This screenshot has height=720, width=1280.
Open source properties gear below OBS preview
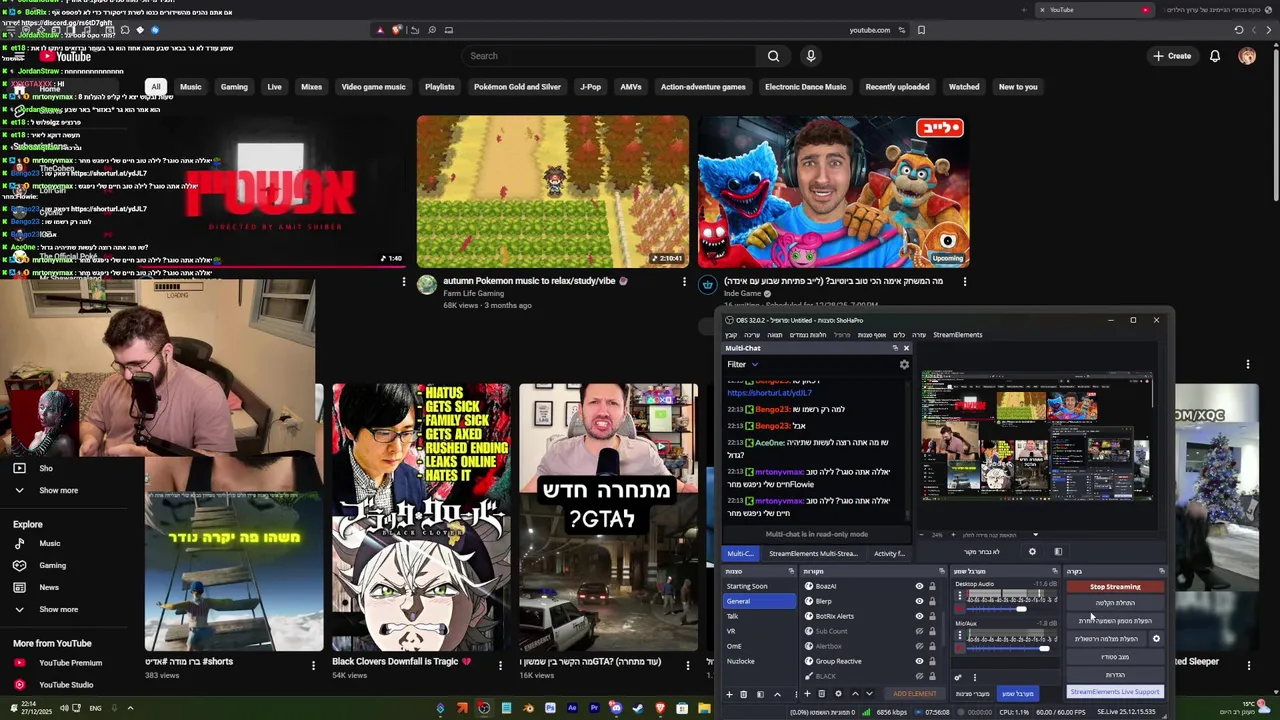1032,551
